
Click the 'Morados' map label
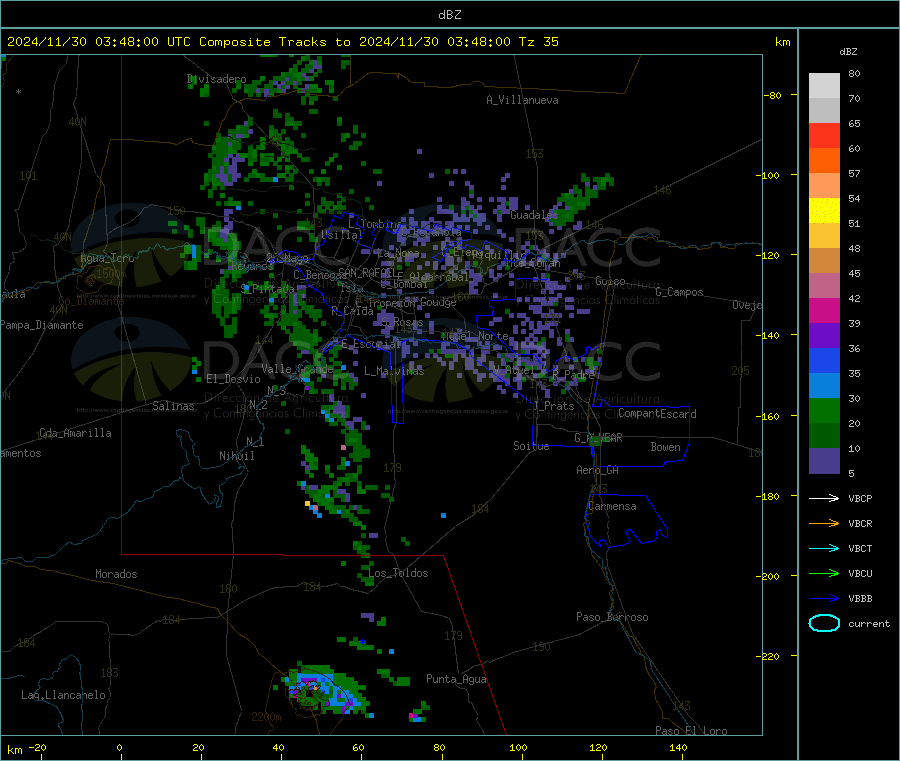tap(116, 574)
